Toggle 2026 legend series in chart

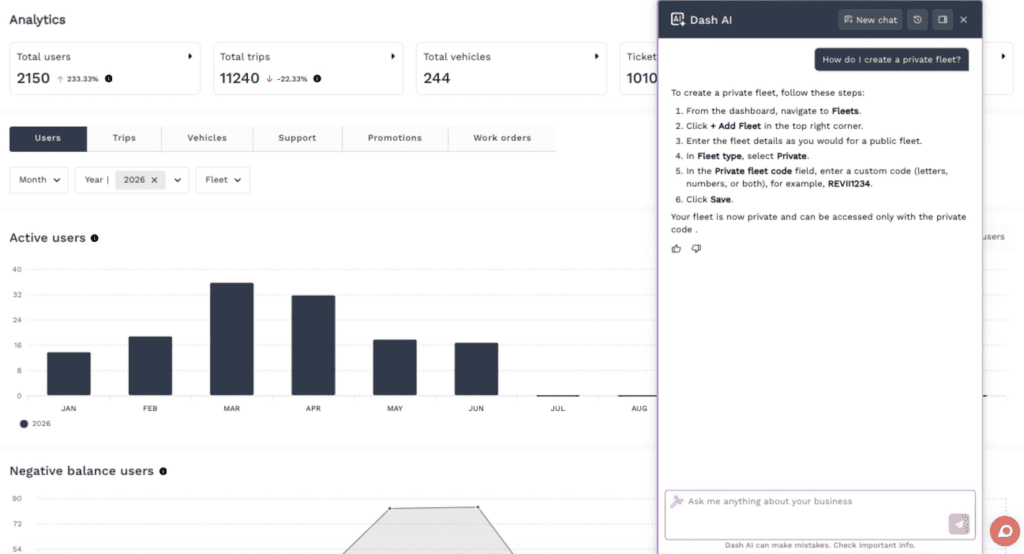35,424
